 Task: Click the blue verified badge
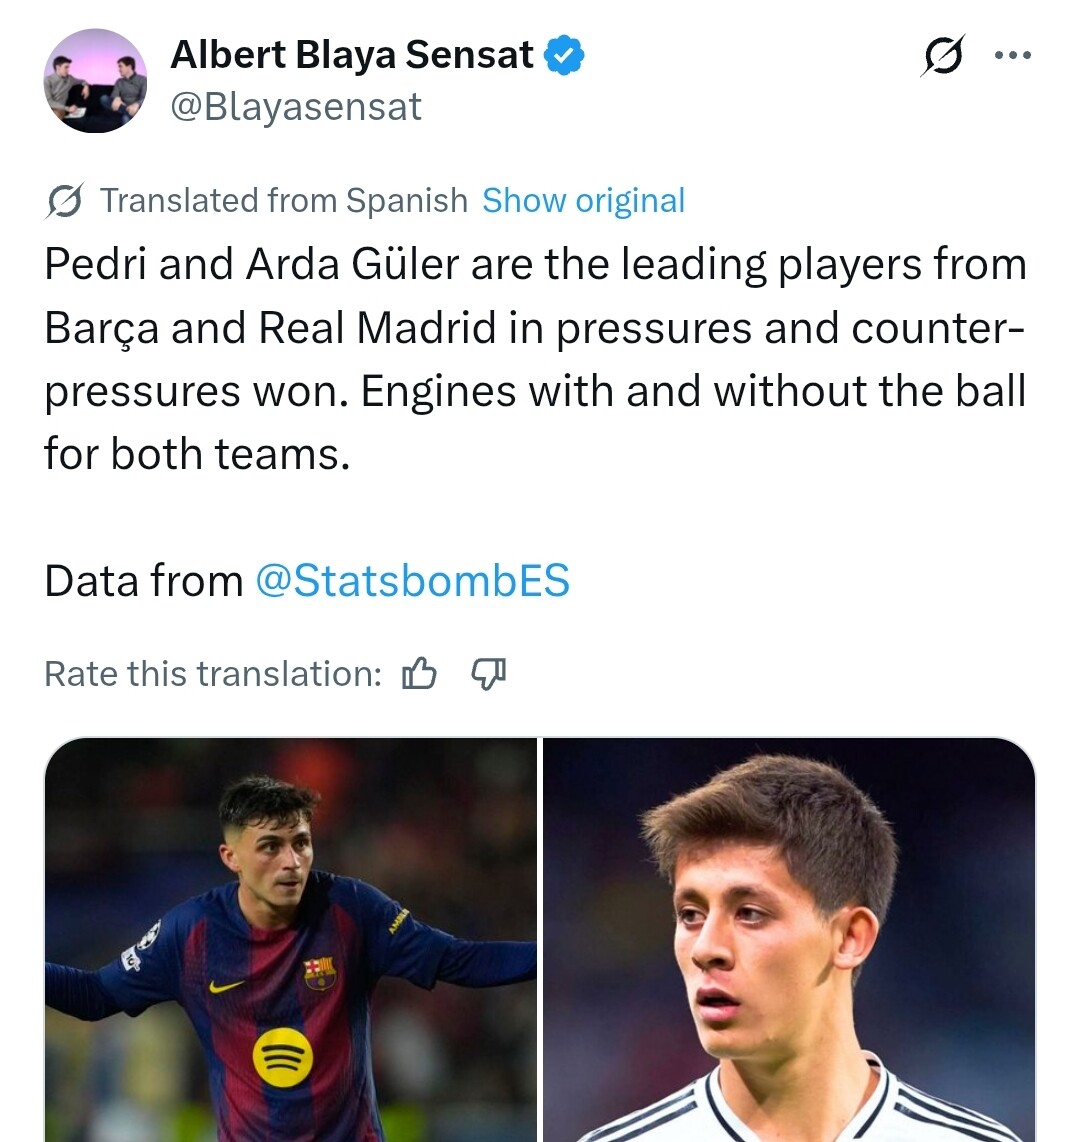565,55
